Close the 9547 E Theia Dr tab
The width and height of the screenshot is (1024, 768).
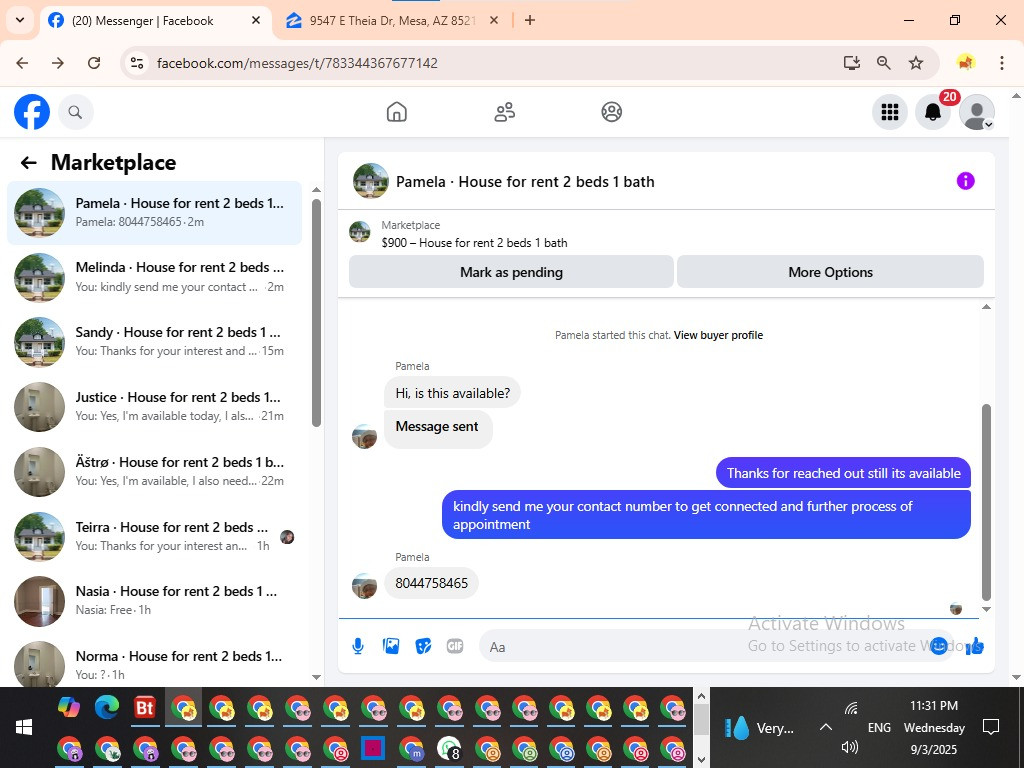point(494,20)
